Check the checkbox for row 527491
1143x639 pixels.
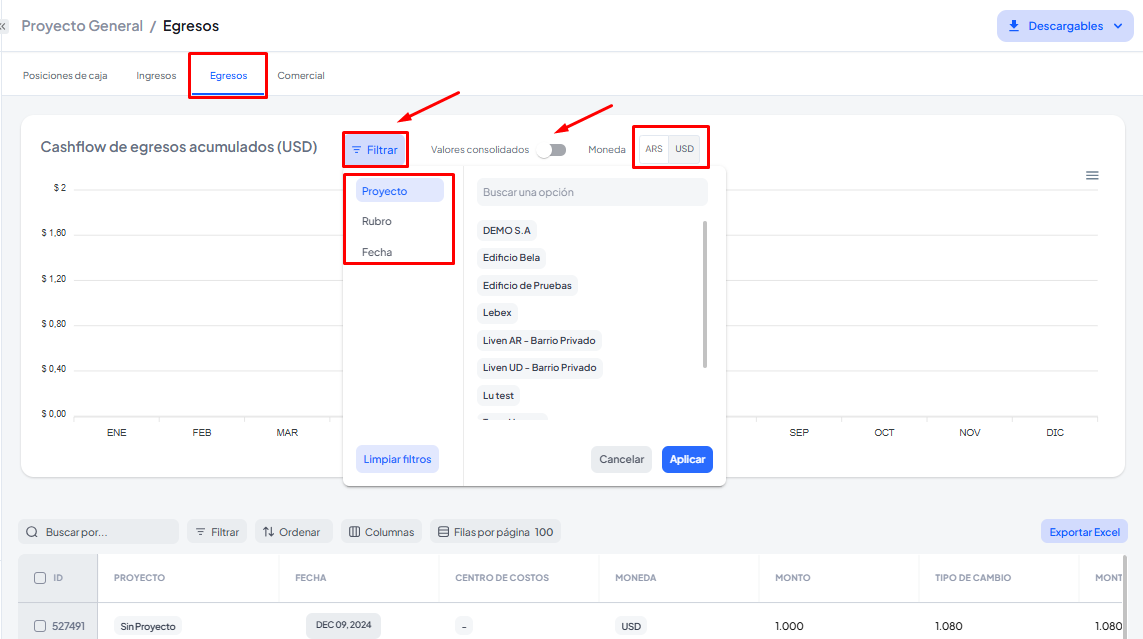pyautogui.click(x=40, y=626)
